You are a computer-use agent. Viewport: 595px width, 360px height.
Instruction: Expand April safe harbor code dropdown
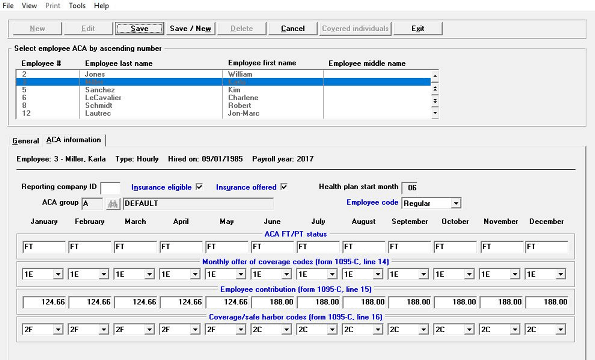195,330
